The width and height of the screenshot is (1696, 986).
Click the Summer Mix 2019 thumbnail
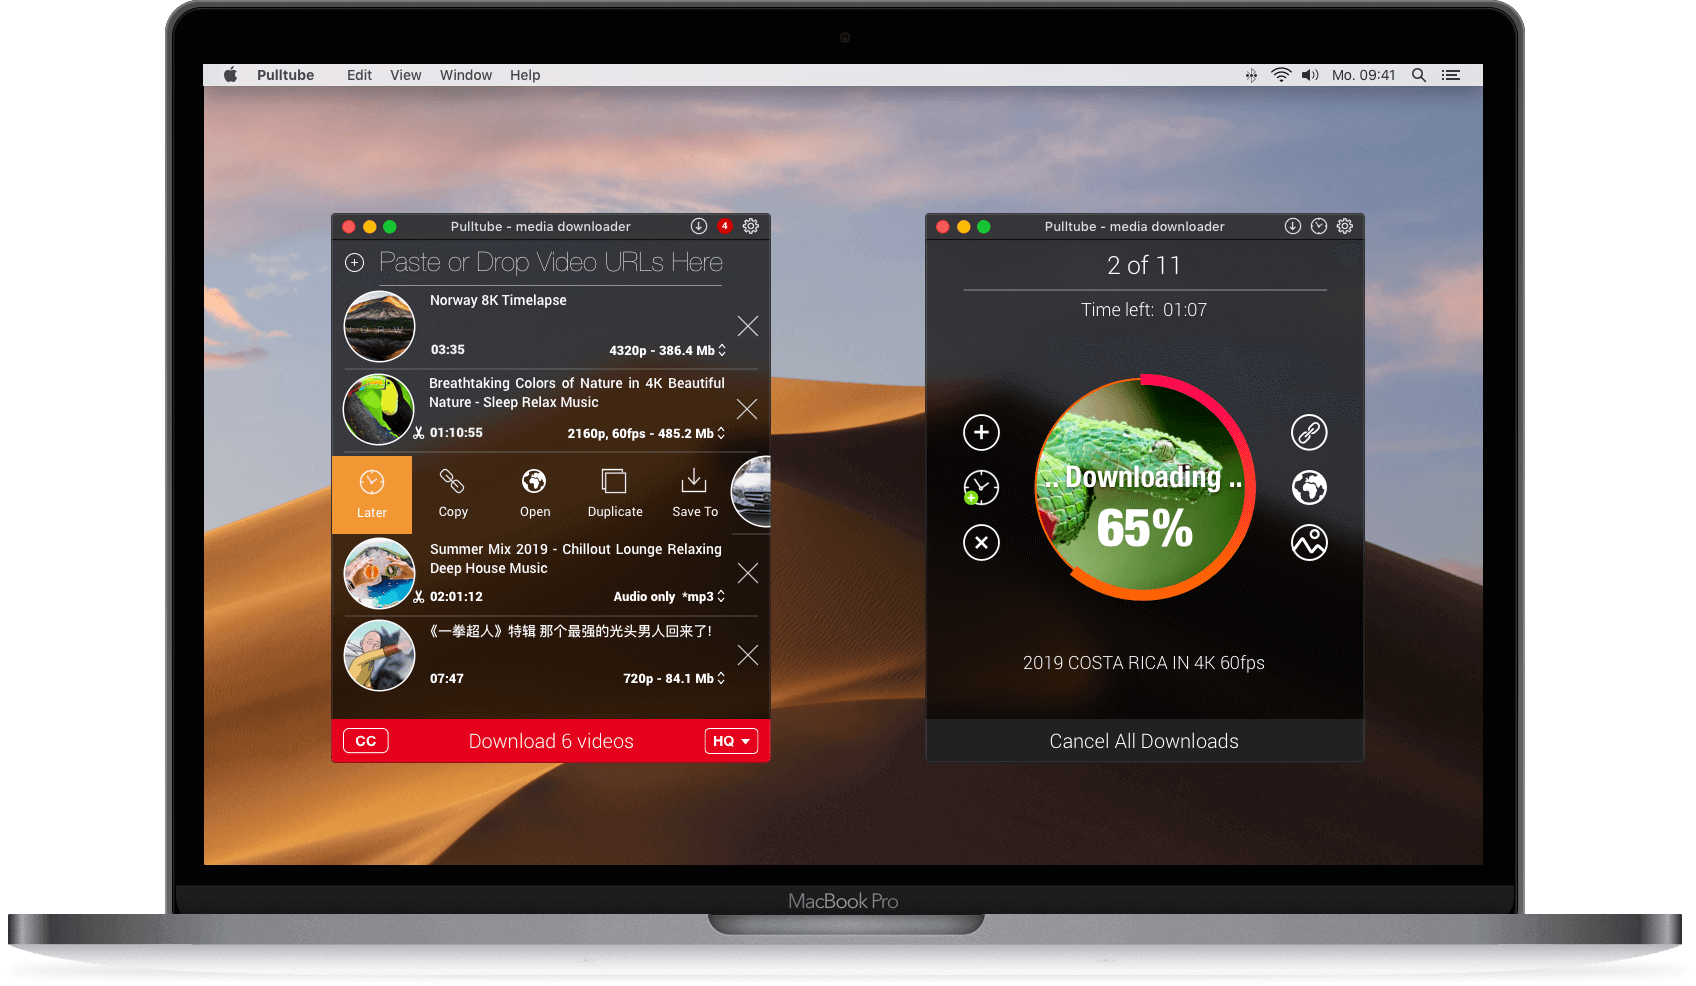(379, 573)
